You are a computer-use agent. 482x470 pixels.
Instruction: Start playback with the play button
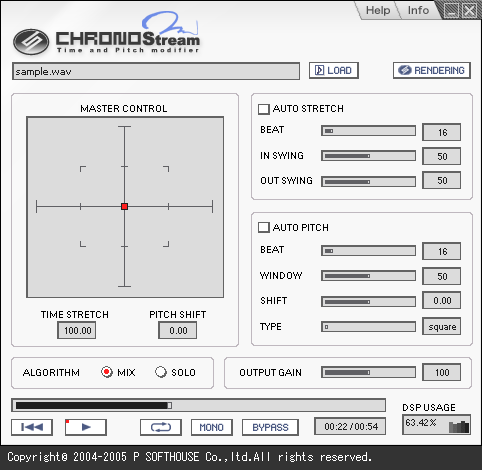[86, 427]
